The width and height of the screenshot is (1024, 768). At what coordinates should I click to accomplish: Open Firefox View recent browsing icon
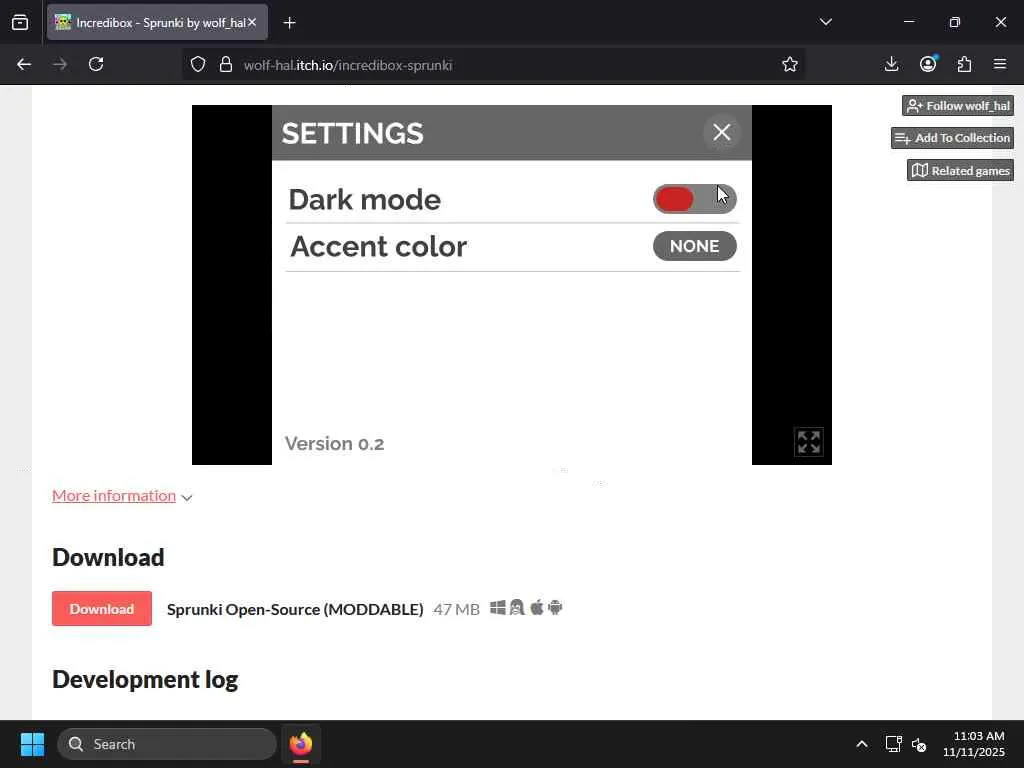[x=20, y=22]
